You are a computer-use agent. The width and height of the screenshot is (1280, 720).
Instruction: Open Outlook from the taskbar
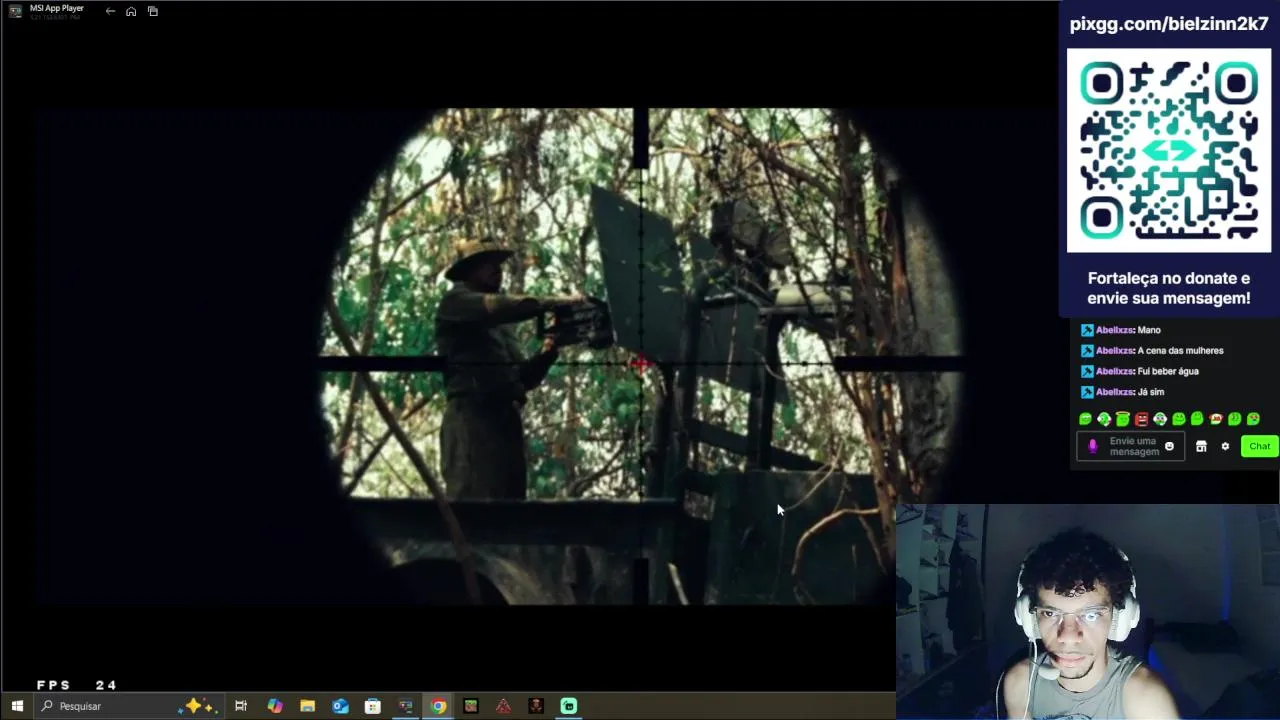340,706
